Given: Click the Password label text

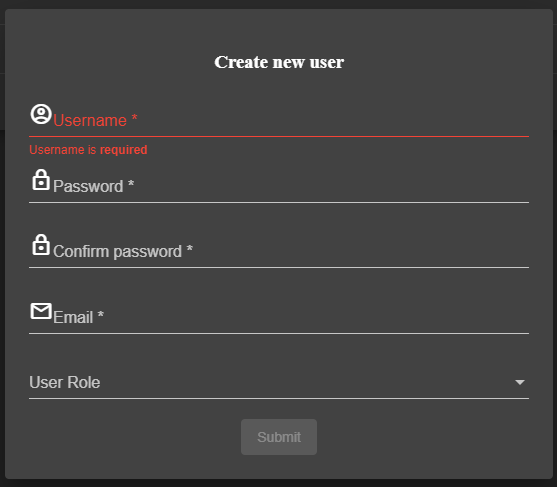Looking at the screenshot, I should pyautogui.click(x=88, y=186).
